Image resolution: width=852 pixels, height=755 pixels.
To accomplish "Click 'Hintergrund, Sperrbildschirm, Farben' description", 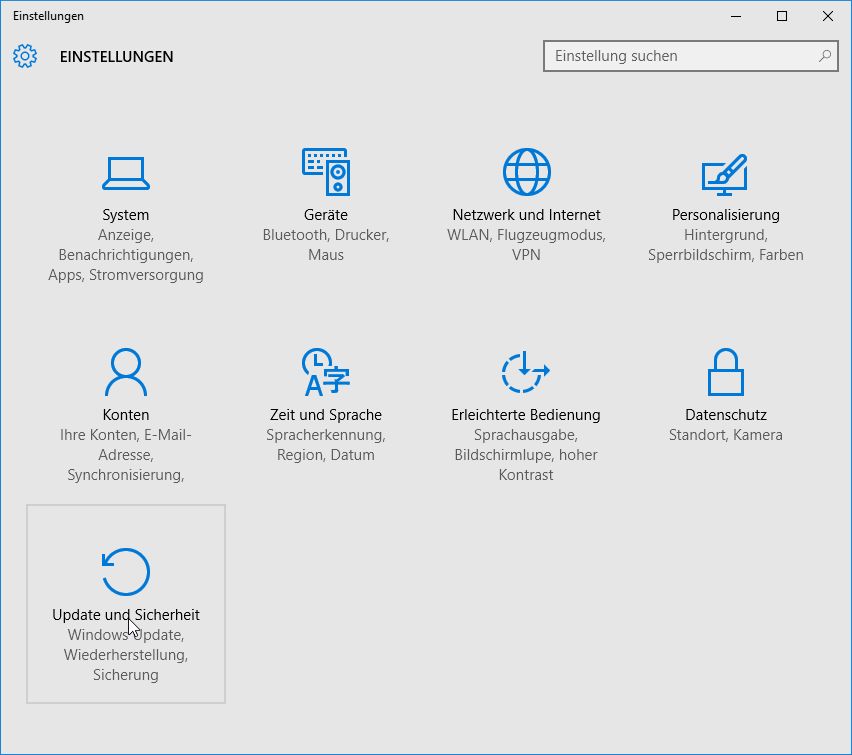I will tap(725, 245).
